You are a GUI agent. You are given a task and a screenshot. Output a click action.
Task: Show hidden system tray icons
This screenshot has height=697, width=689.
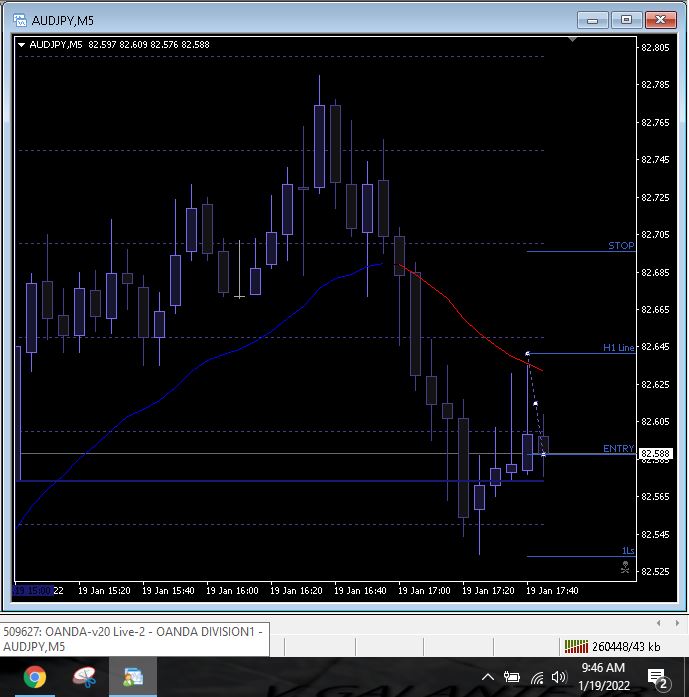[x=488, y=677]
